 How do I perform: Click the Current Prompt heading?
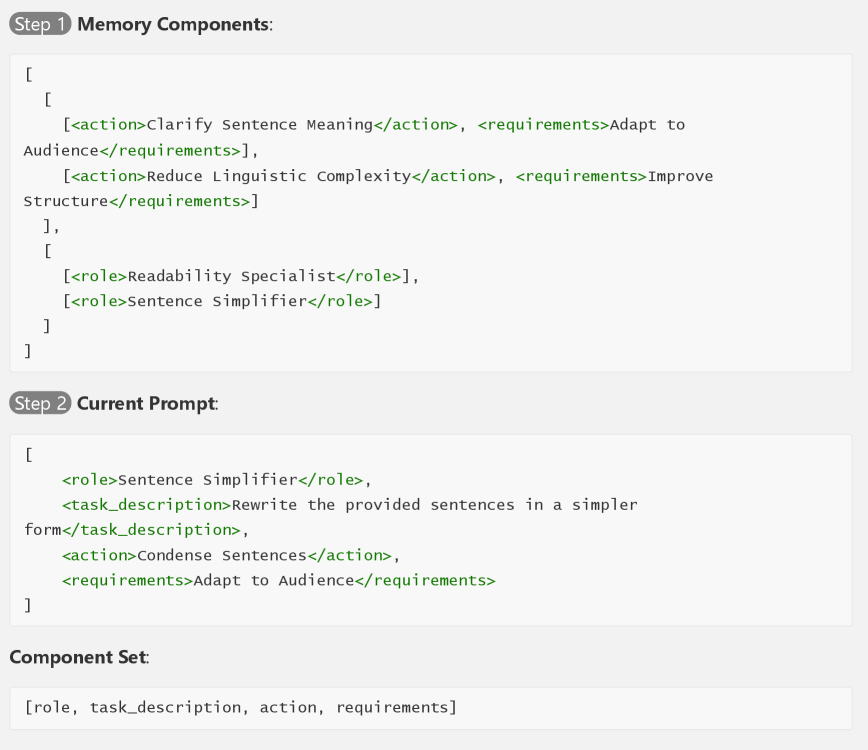(146, 404)
